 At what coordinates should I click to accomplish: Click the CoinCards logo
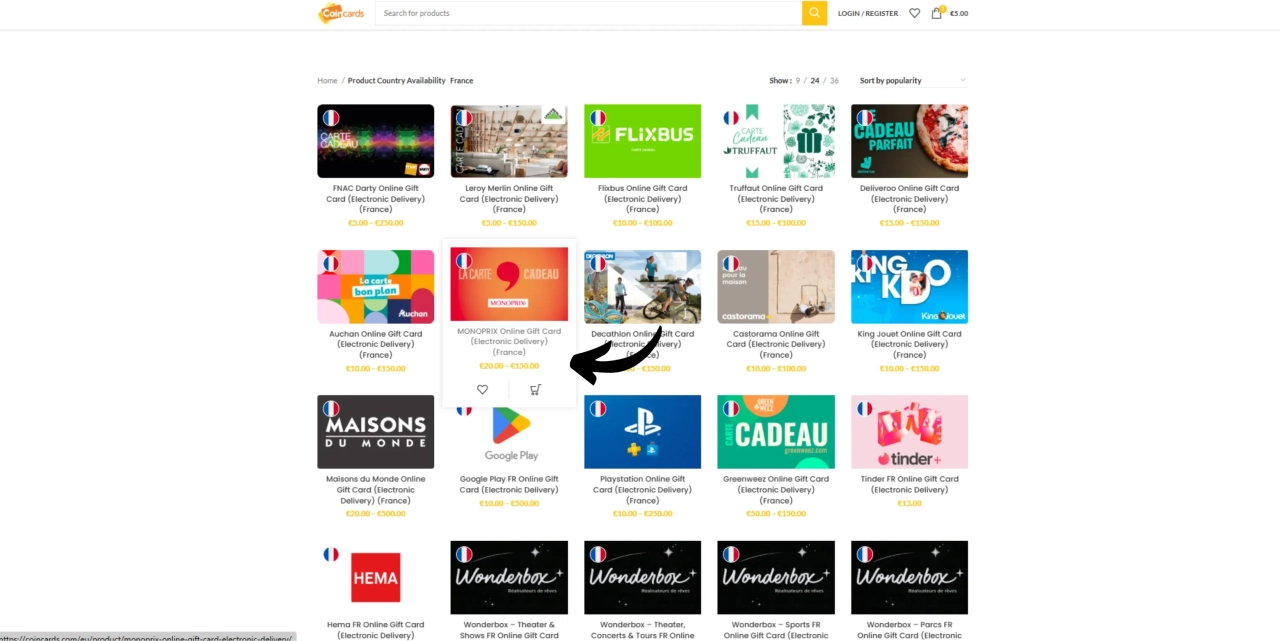[x=341, y=13]
